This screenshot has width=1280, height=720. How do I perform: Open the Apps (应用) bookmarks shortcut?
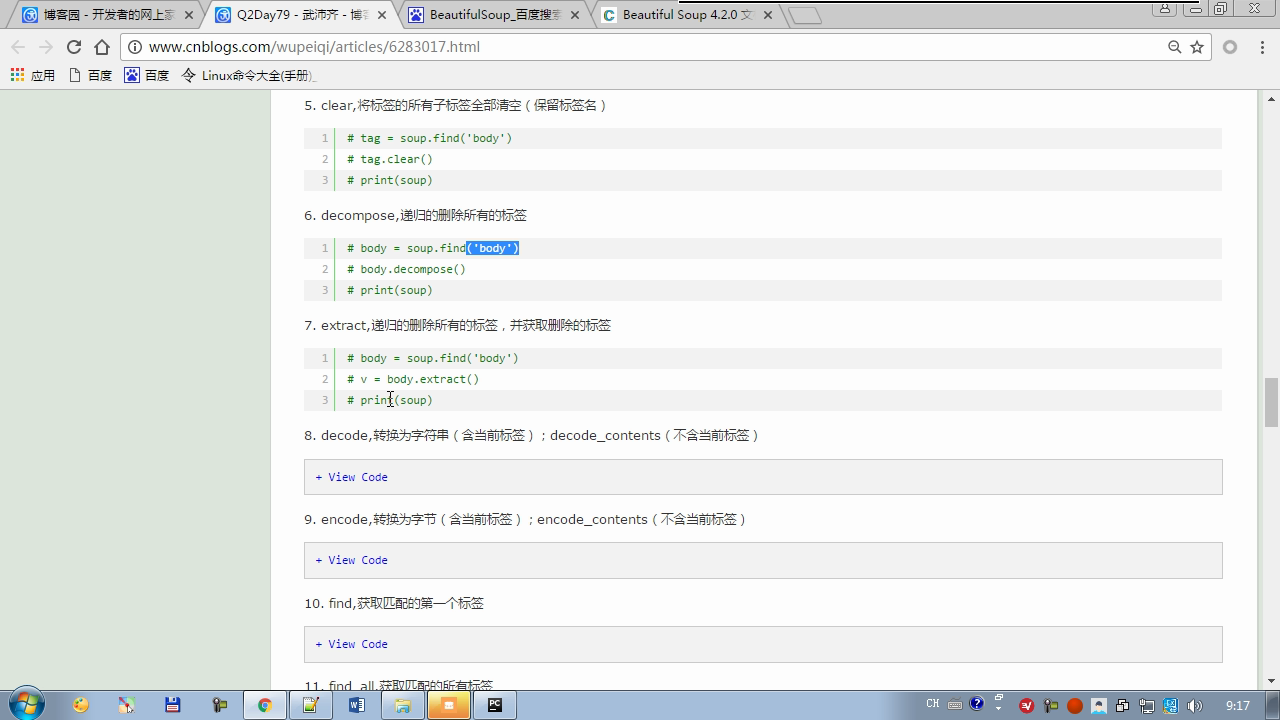pyautogui.click(x=33, y=75)
